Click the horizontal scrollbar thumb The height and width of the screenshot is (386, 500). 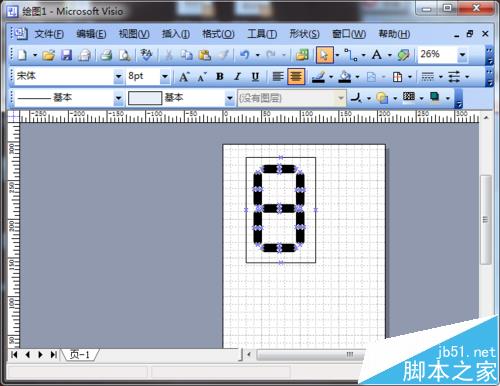pos(310,355)
